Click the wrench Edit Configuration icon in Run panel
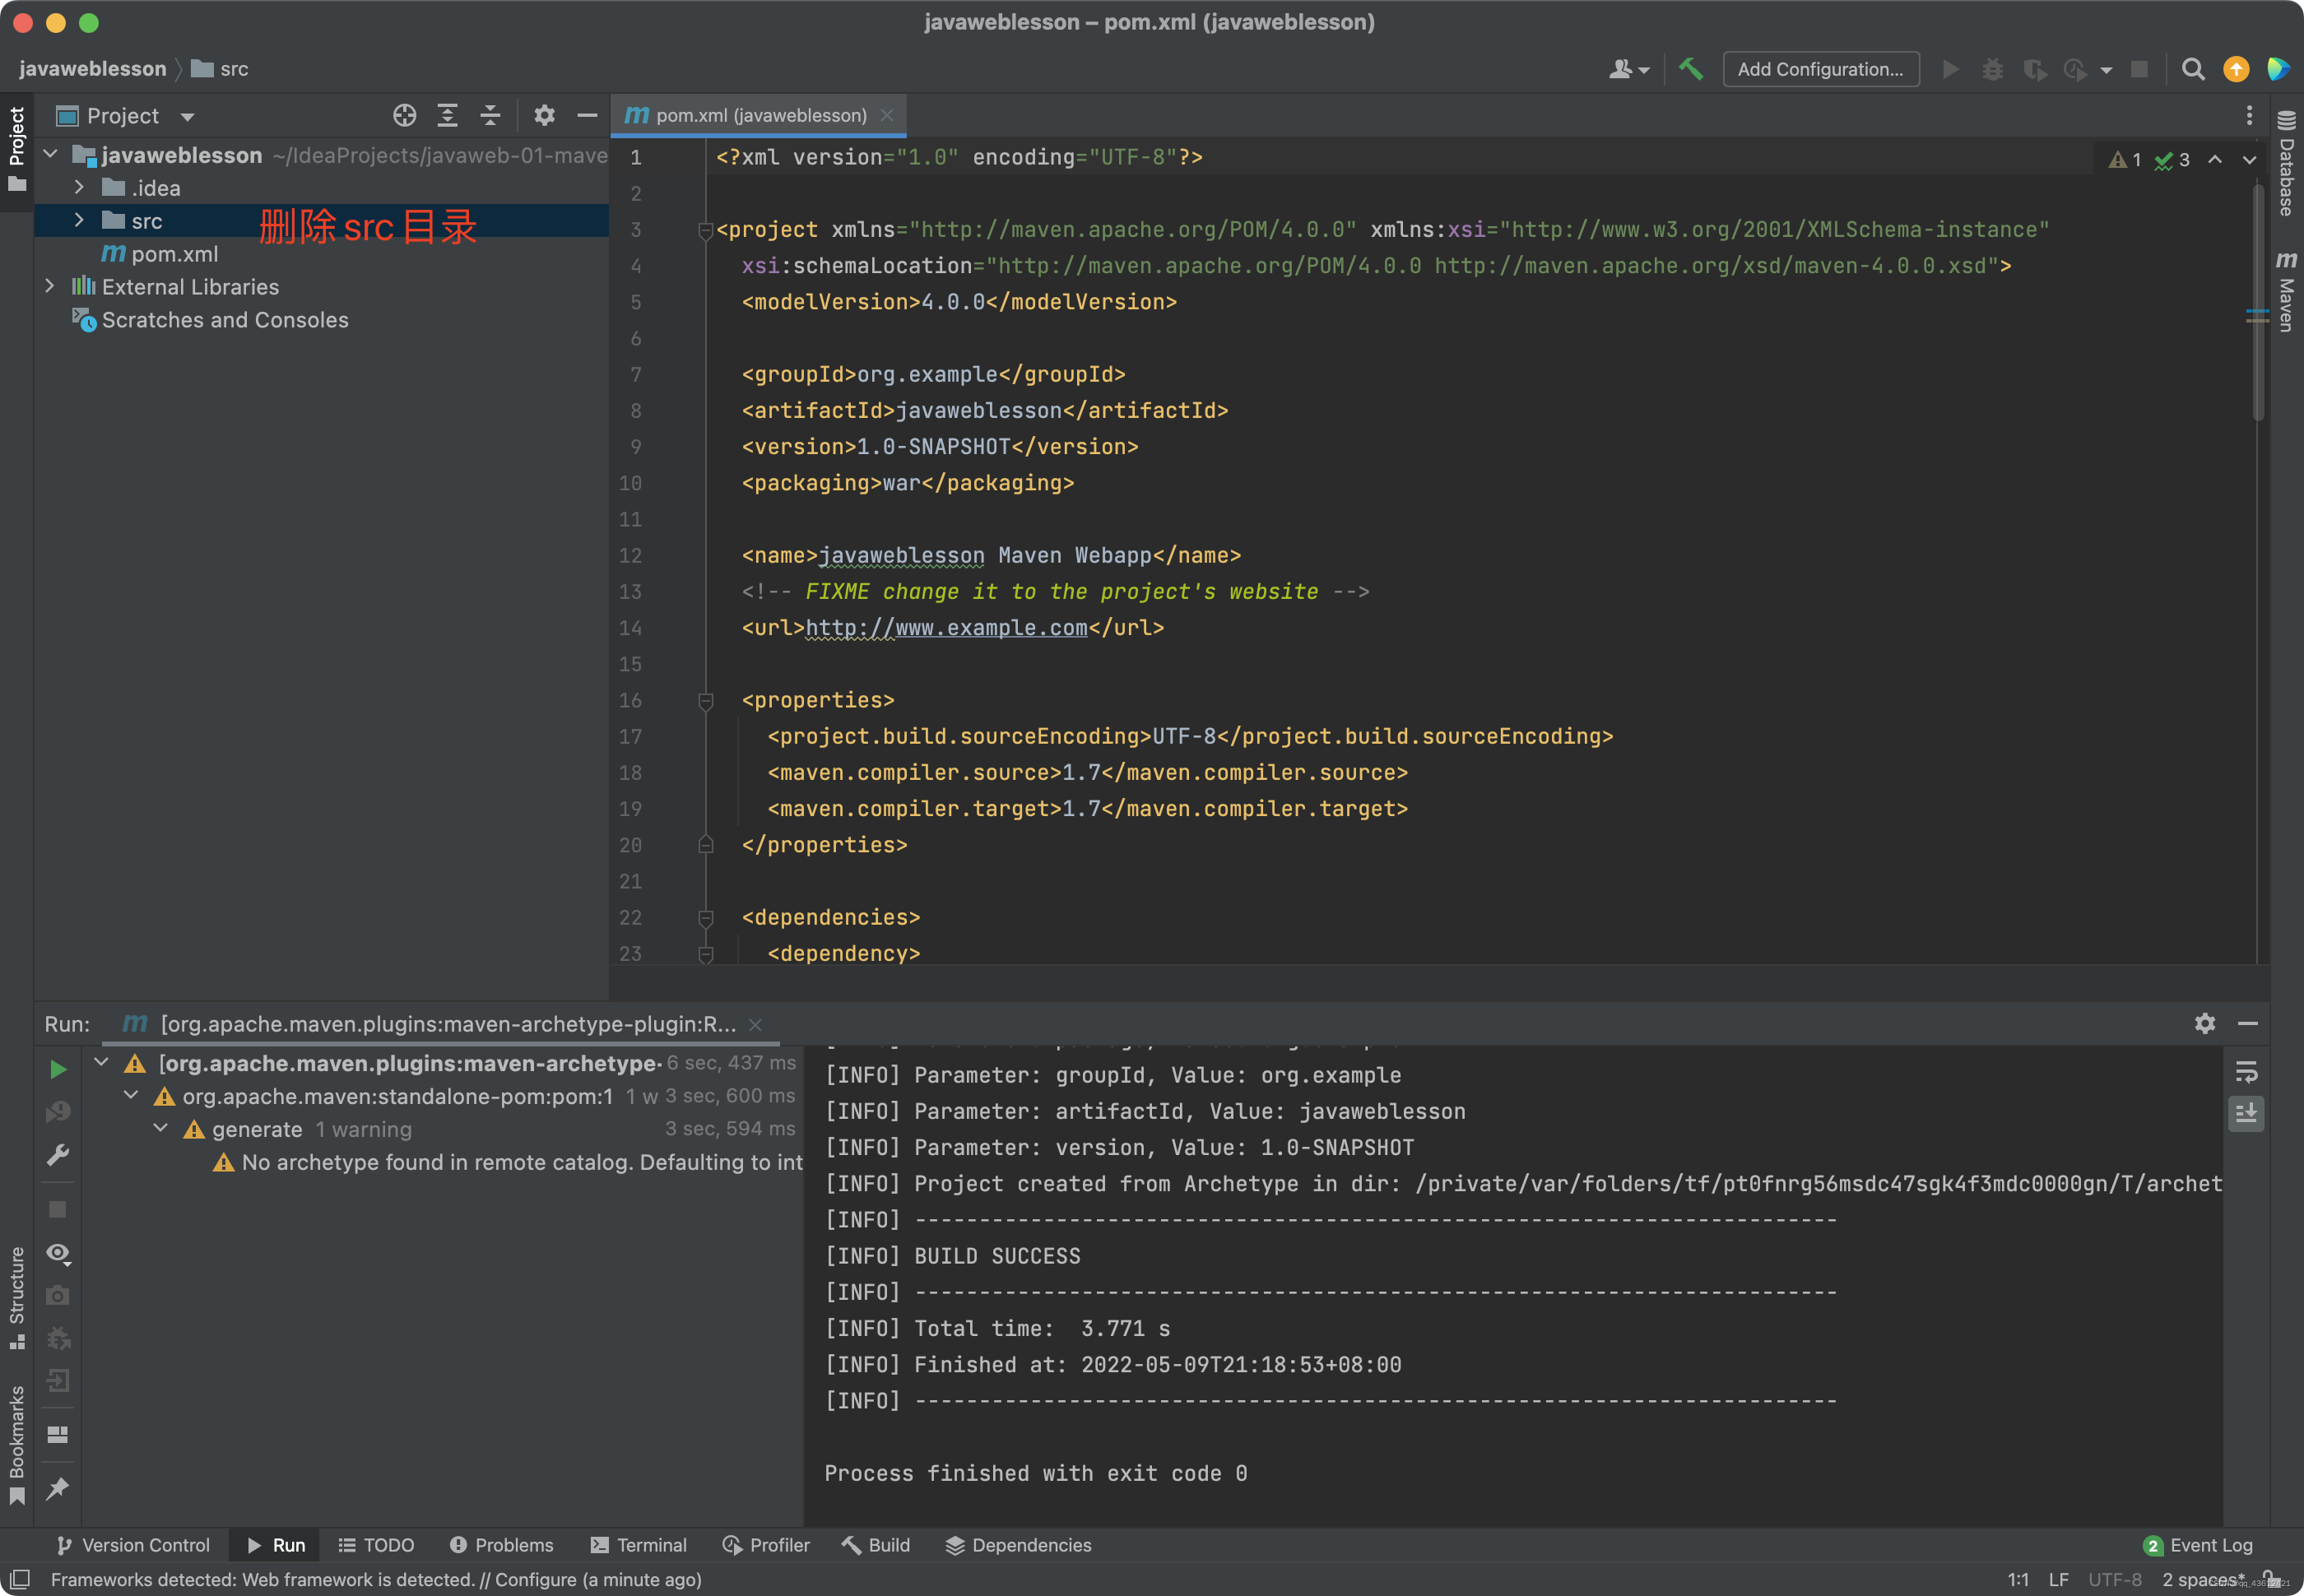This screenshot has width=2304, height=1596. click(58, 1155)
